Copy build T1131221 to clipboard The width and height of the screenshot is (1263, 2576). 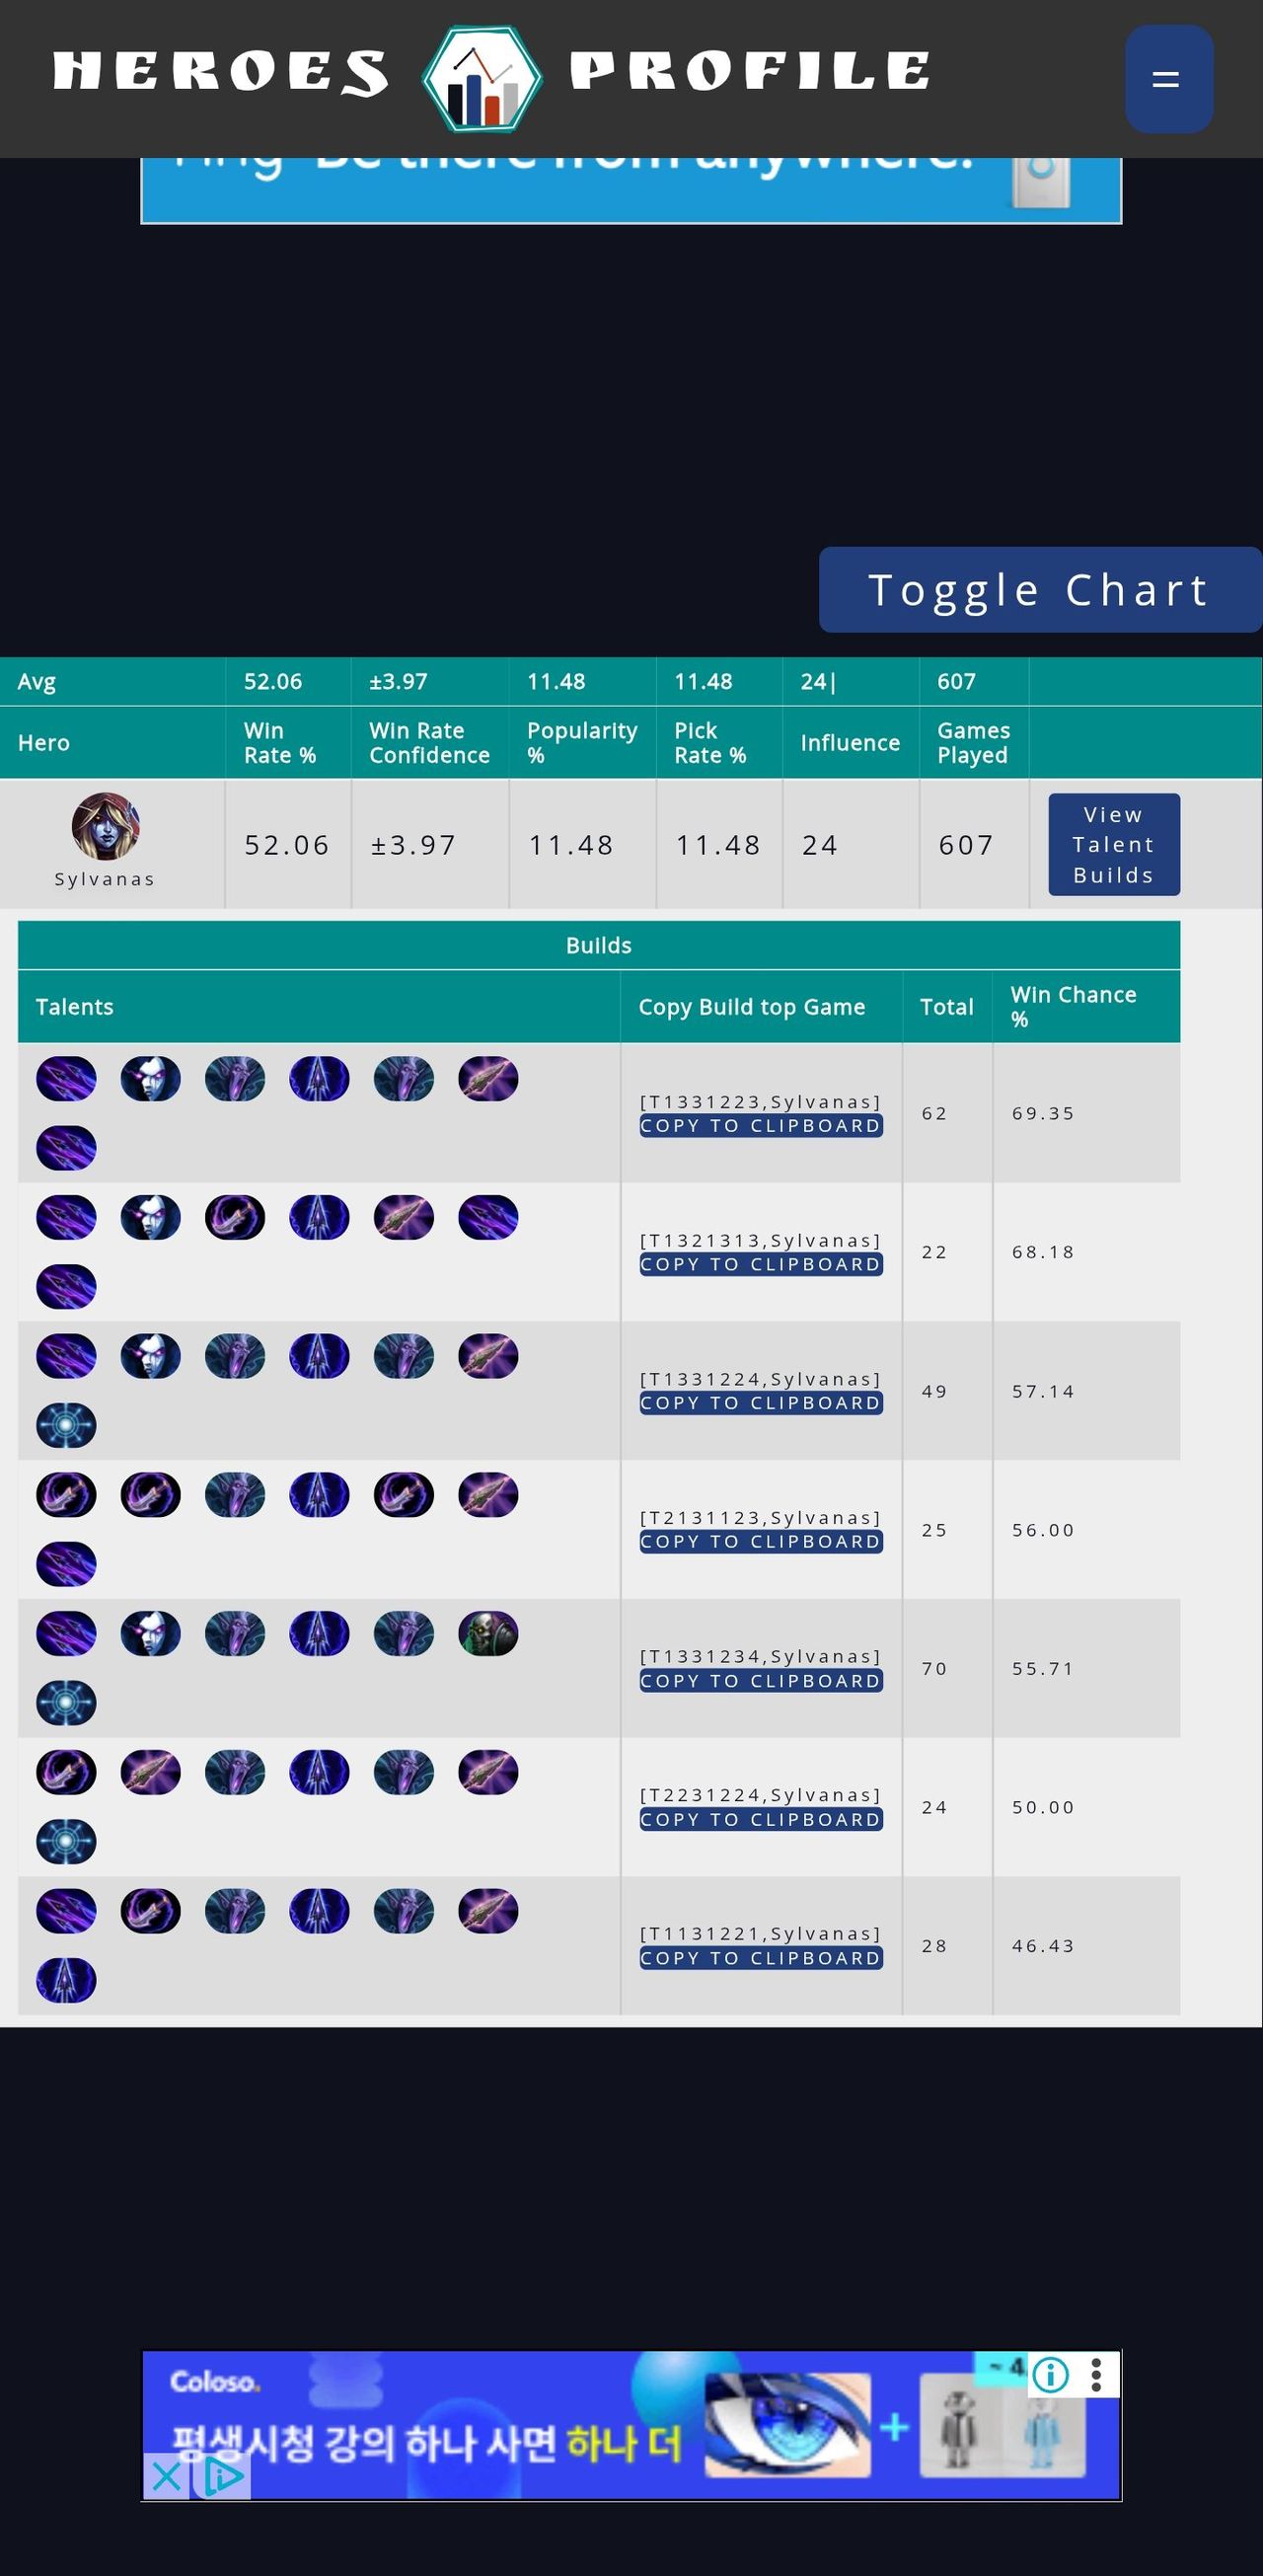tap(761, 1958)
